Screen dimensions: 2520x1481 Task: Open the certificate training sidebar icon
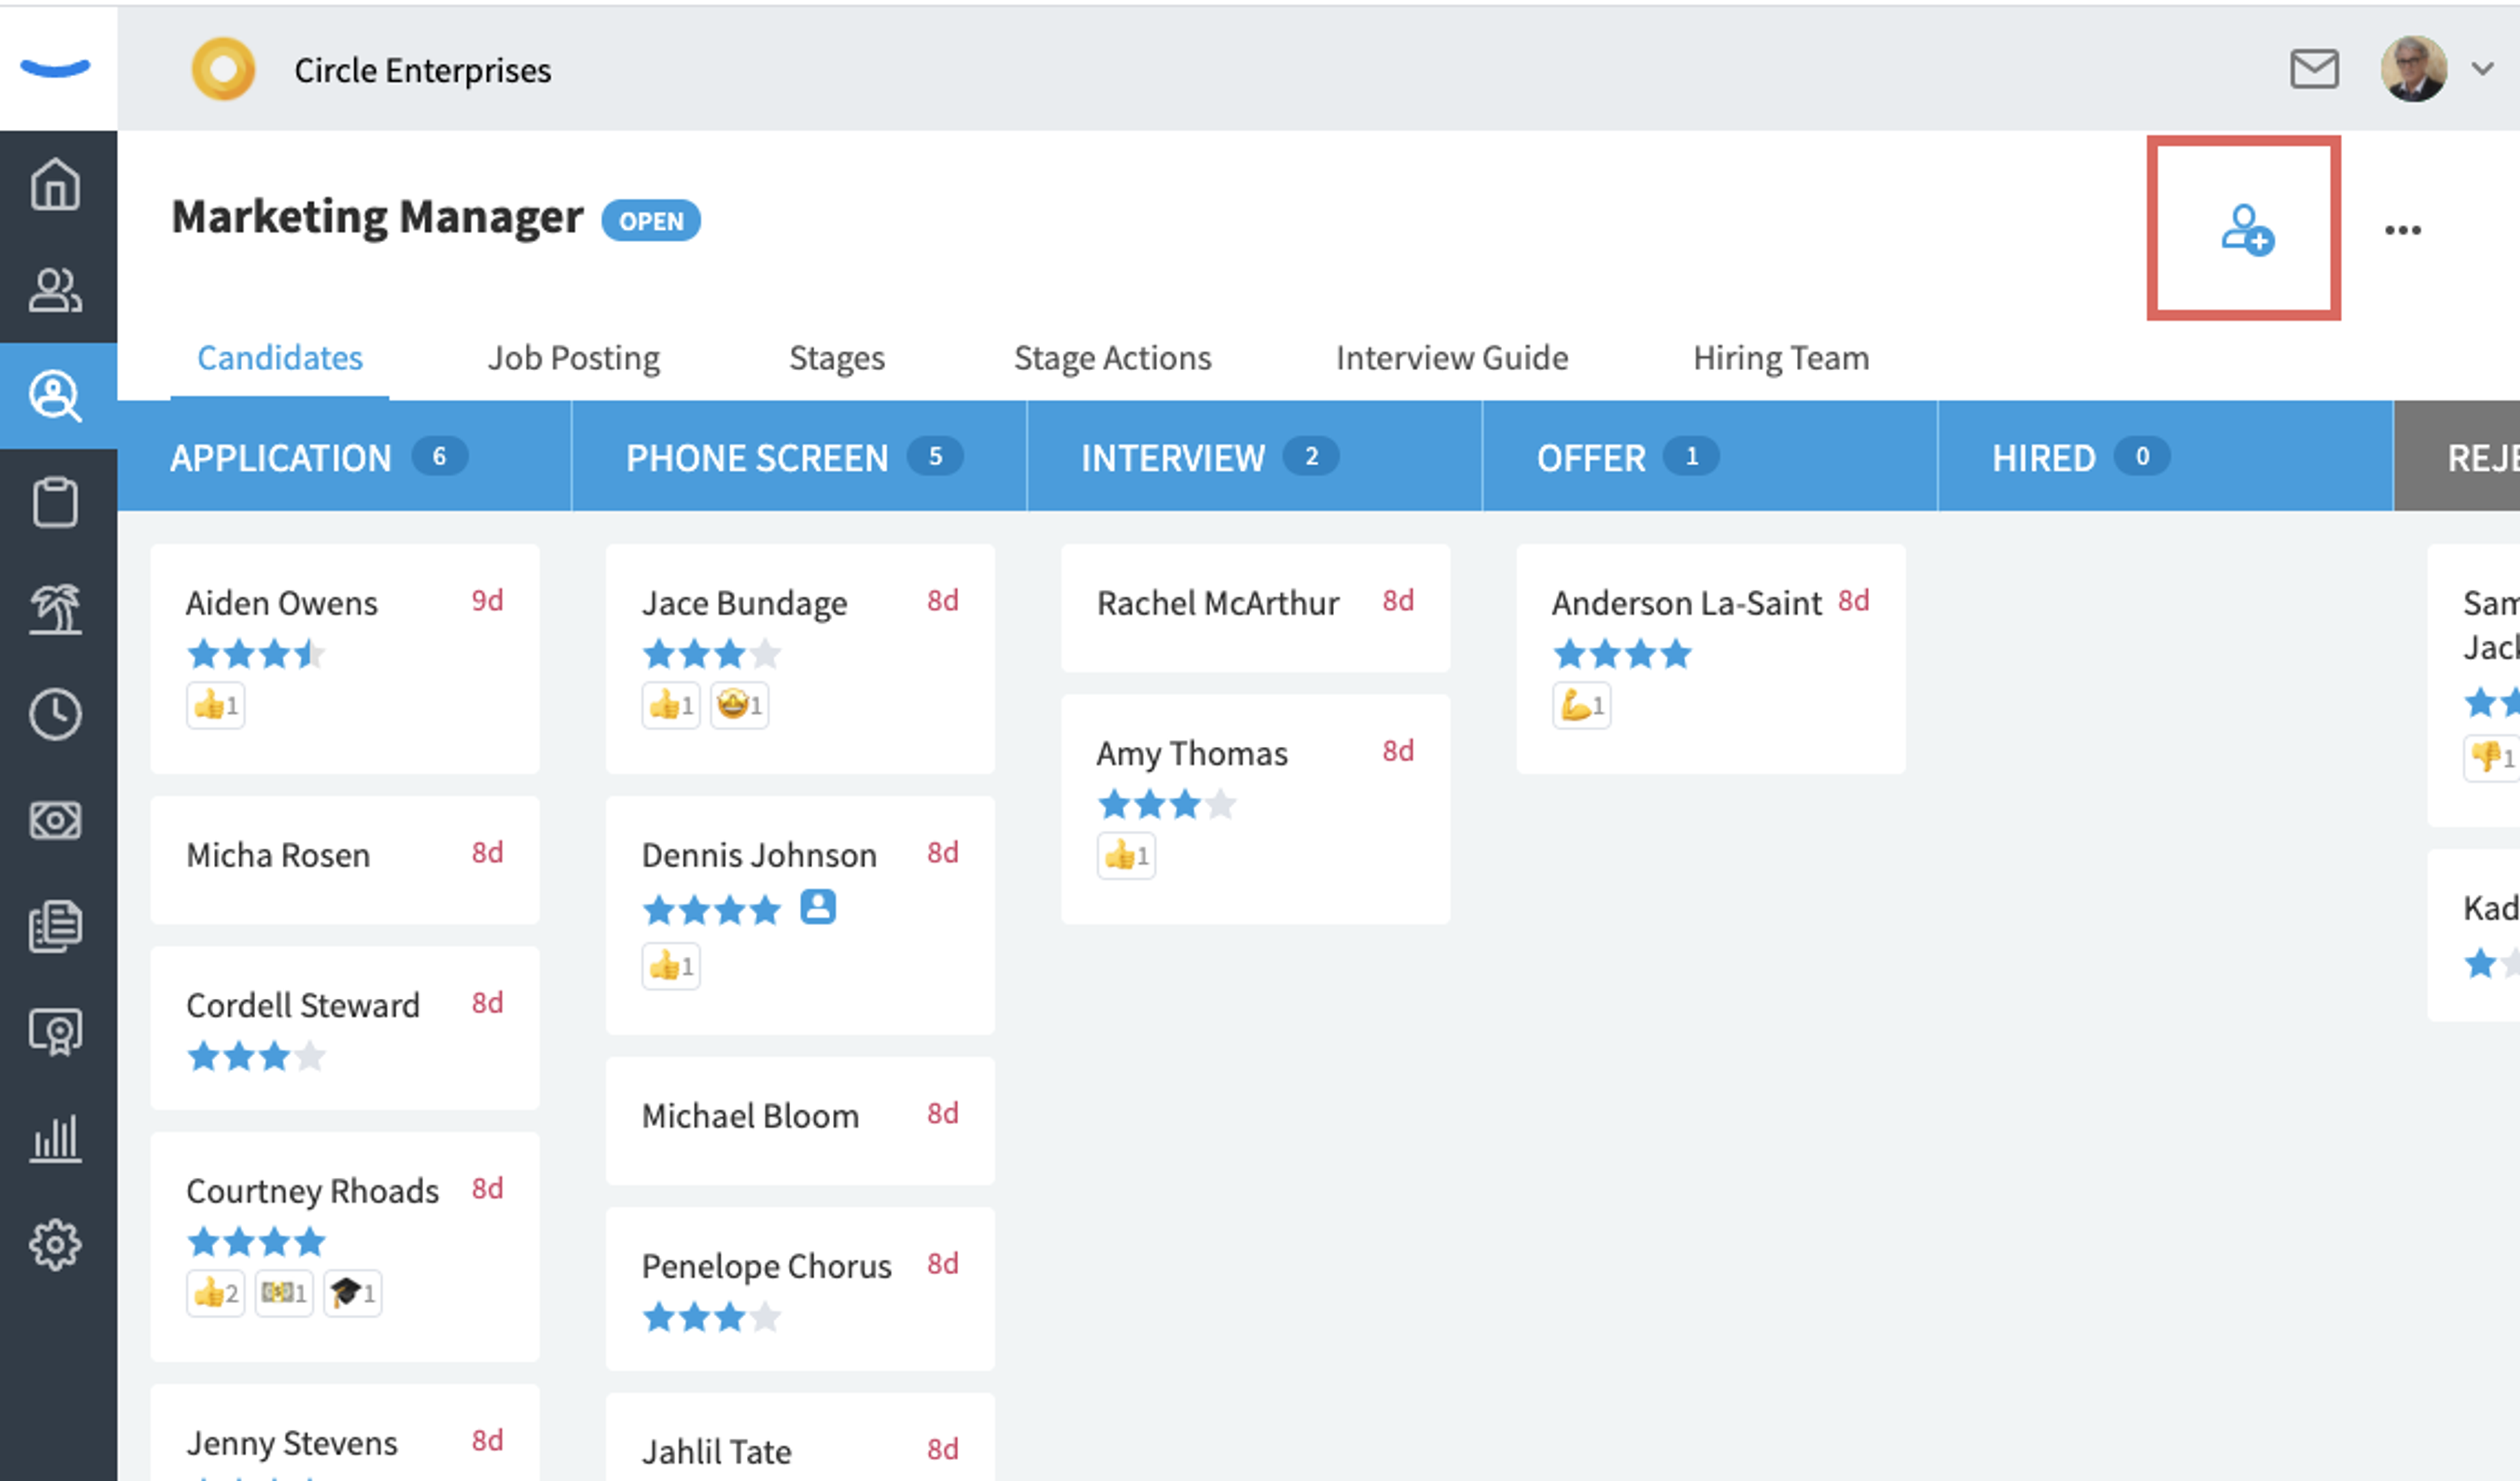pos(55,1032)
